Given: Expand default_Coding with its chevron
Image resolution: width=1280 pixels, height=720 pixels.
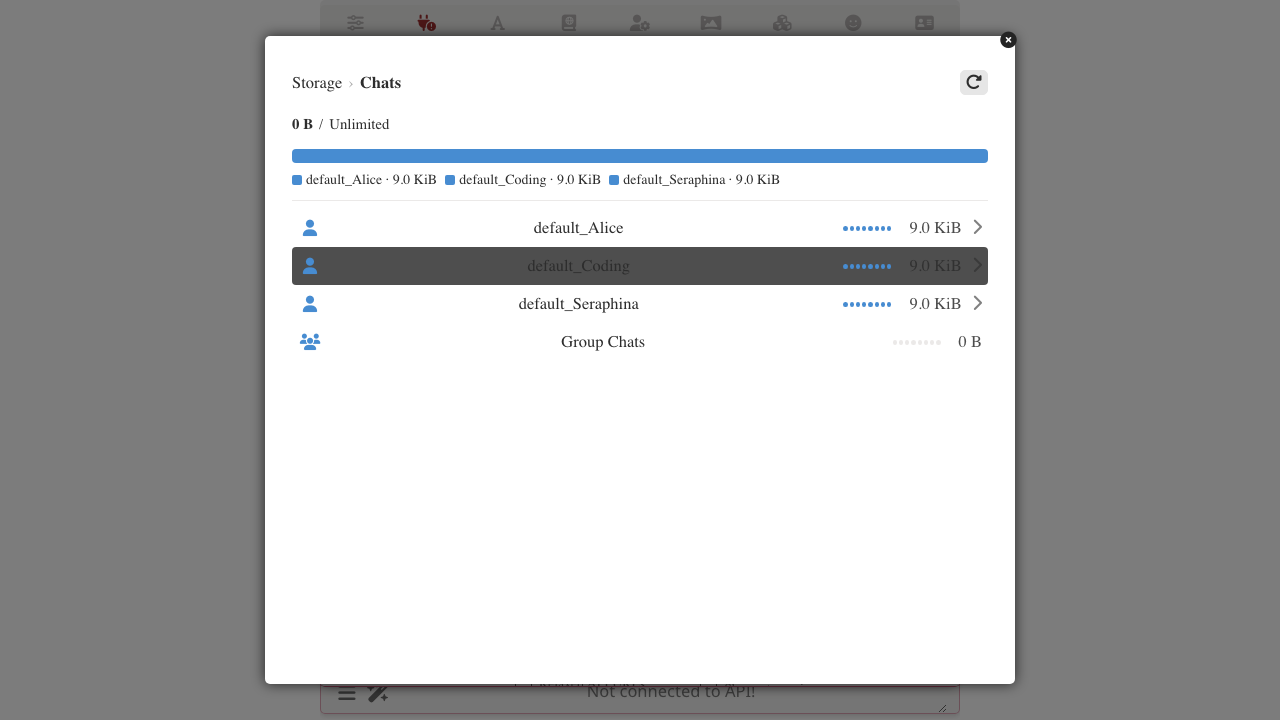Looking at the screenshot, I should coord(978,265).
